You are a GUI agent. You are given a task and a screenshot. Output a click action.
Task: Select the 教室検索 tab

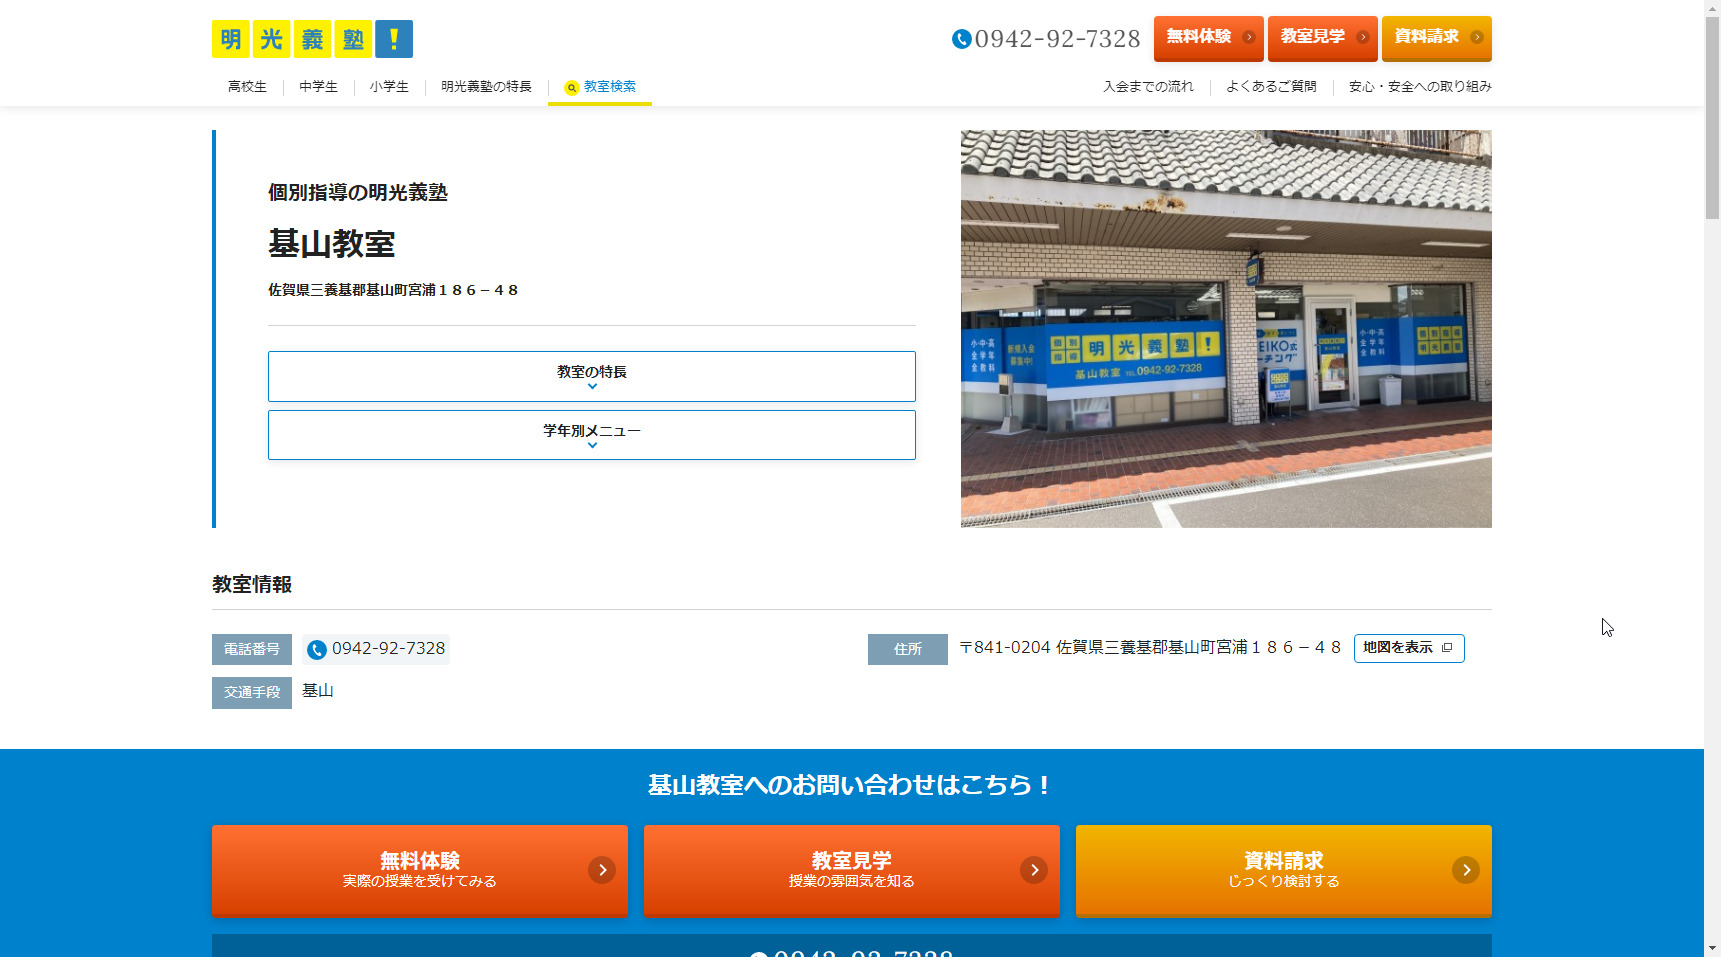click(600, 87)
